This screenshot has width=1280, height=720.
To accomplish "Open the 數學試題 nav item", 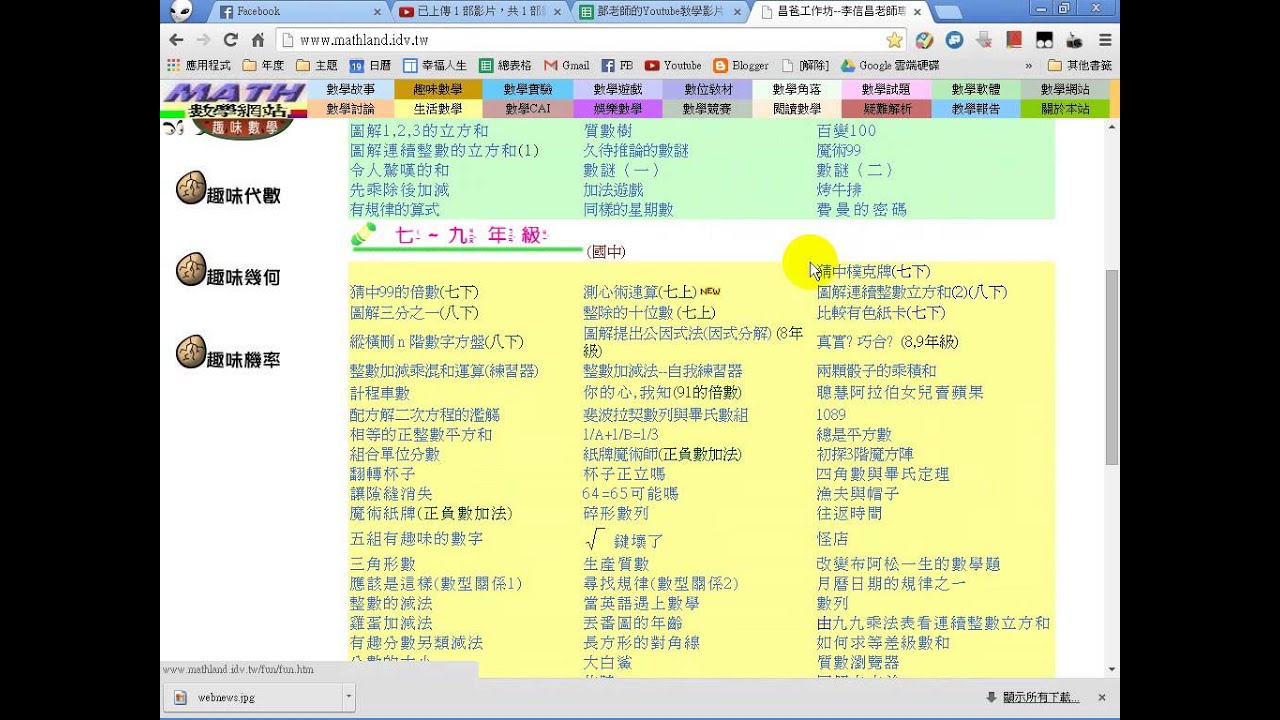I will 886,89.
